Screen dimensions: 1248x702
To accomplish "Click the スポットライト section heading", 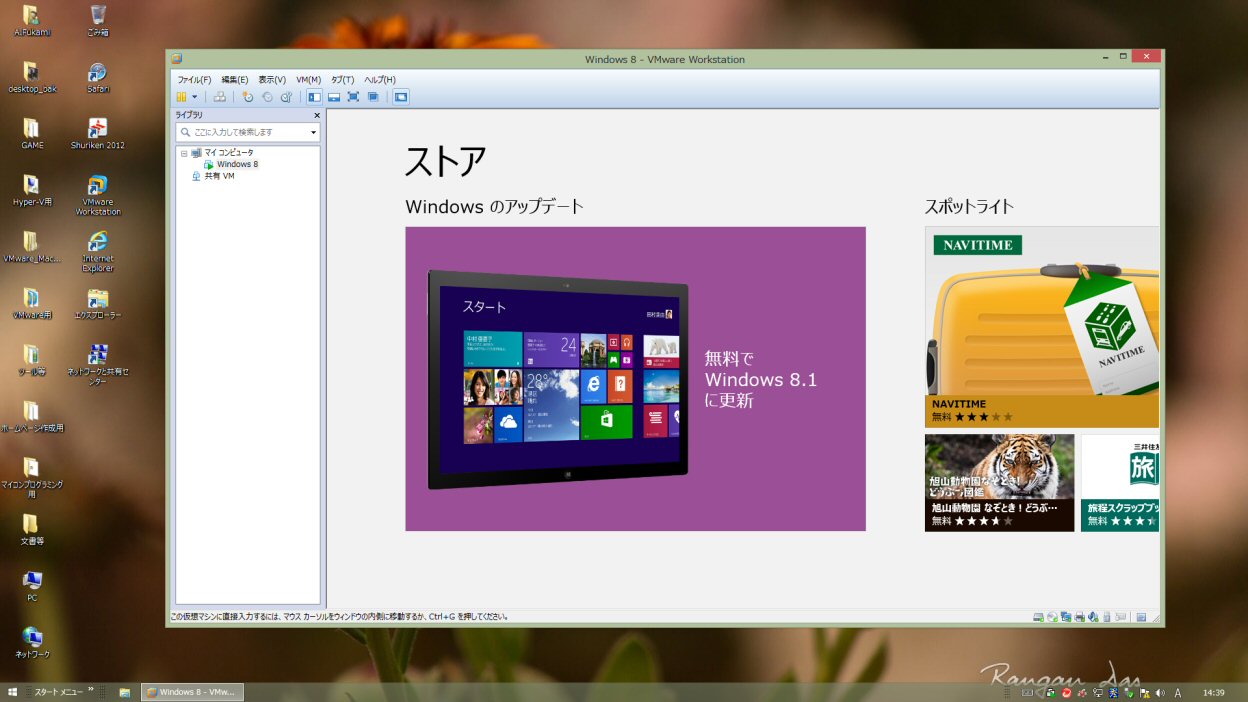I will coord(969,207).
